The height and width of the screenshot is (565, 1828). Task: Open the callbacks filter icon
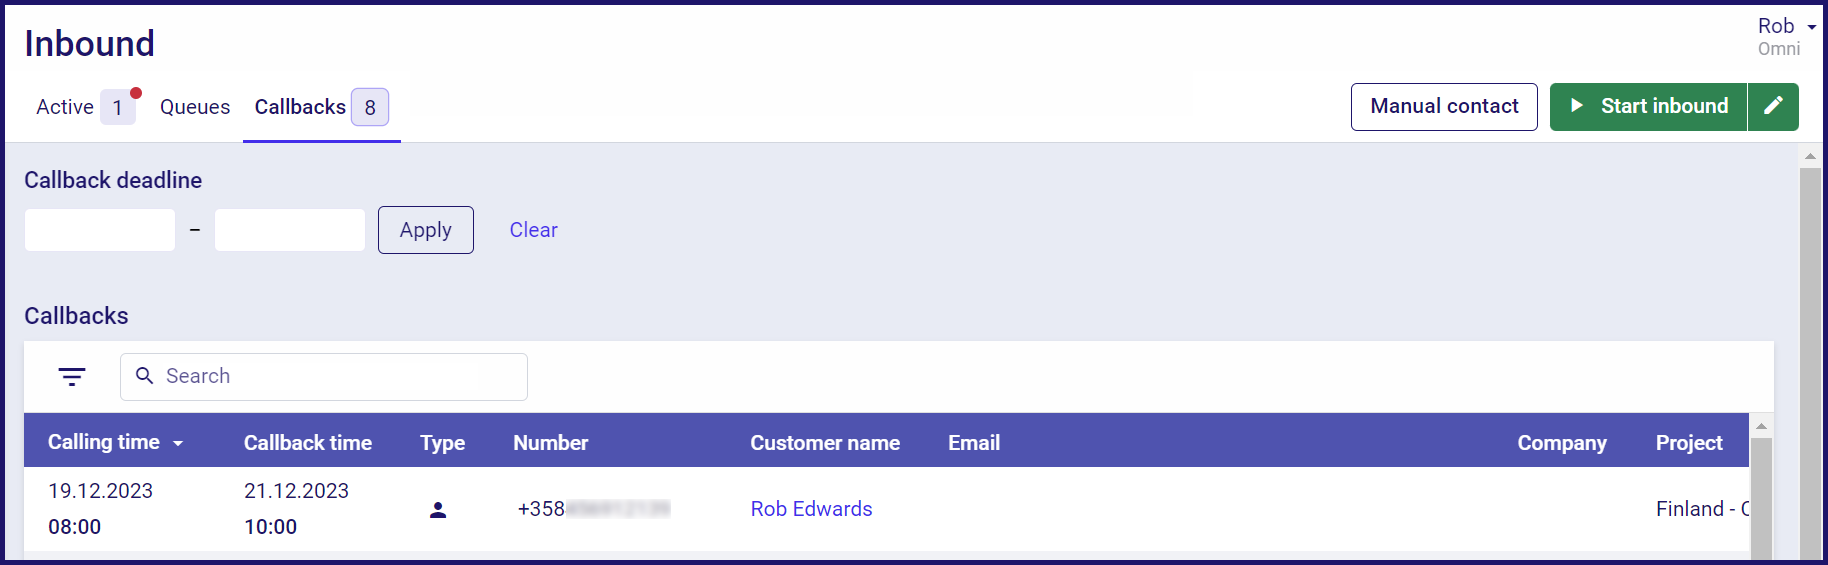coord(72,377)
